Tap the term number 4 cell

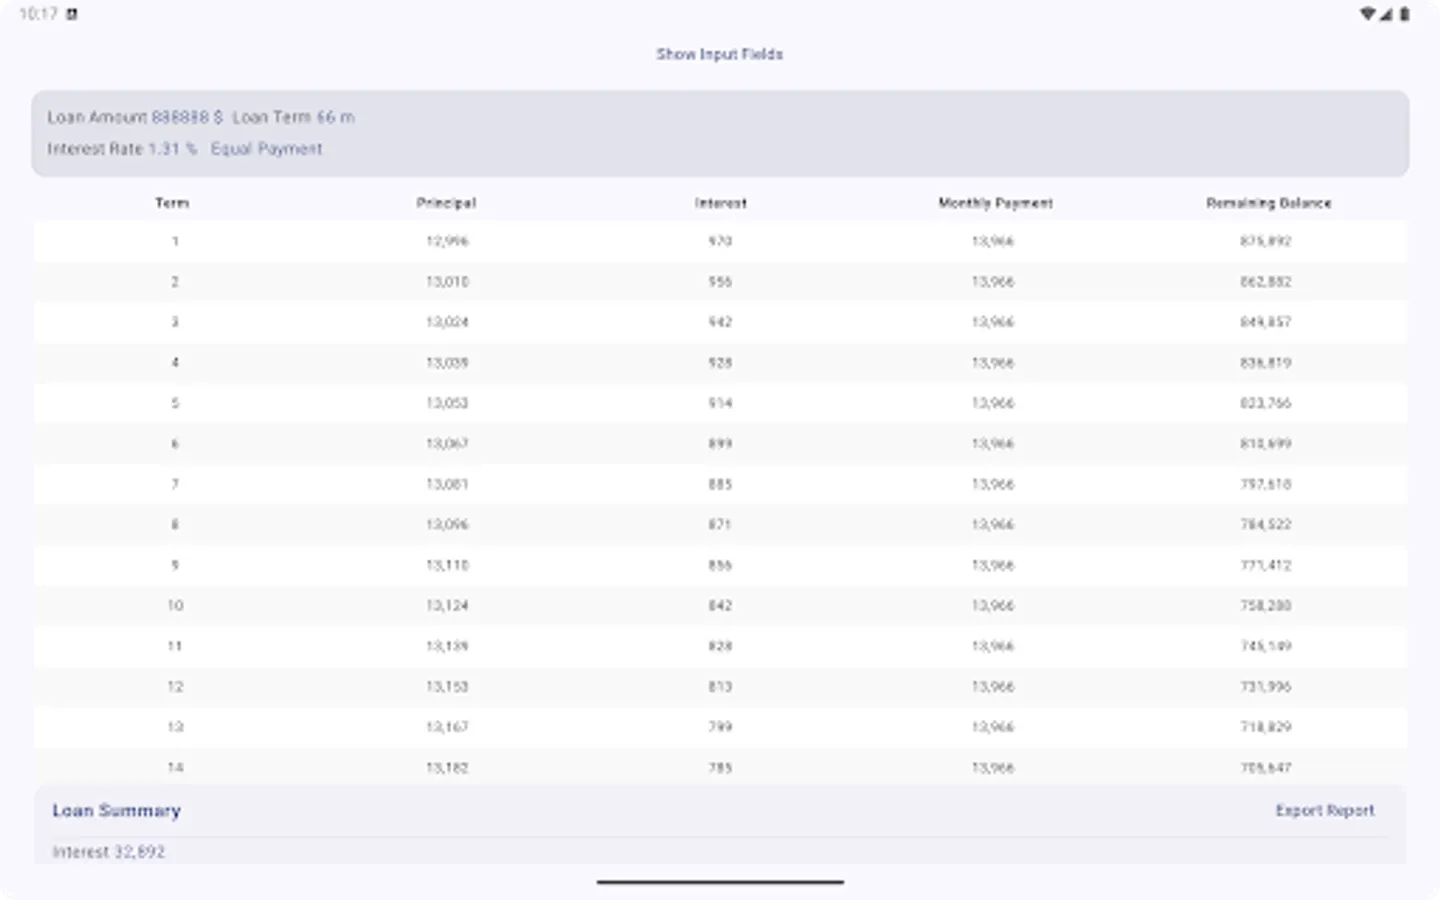click(x=175, y=363)
